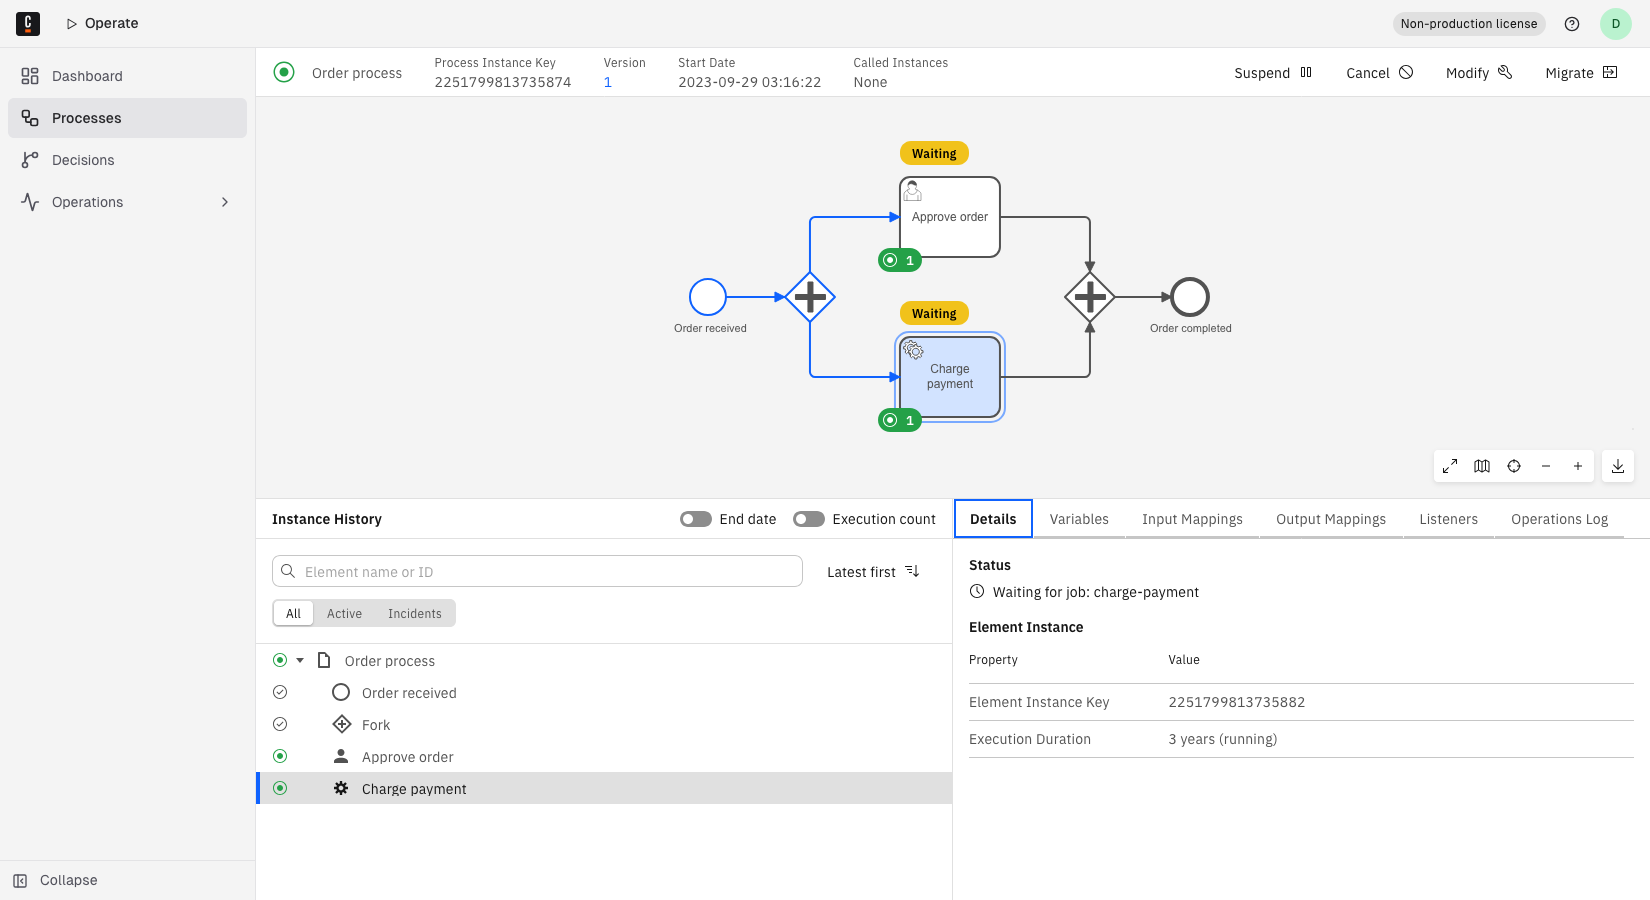Select Charge payment in instance history
This screenshot has width=1650, height=900.
pos(604,788)
